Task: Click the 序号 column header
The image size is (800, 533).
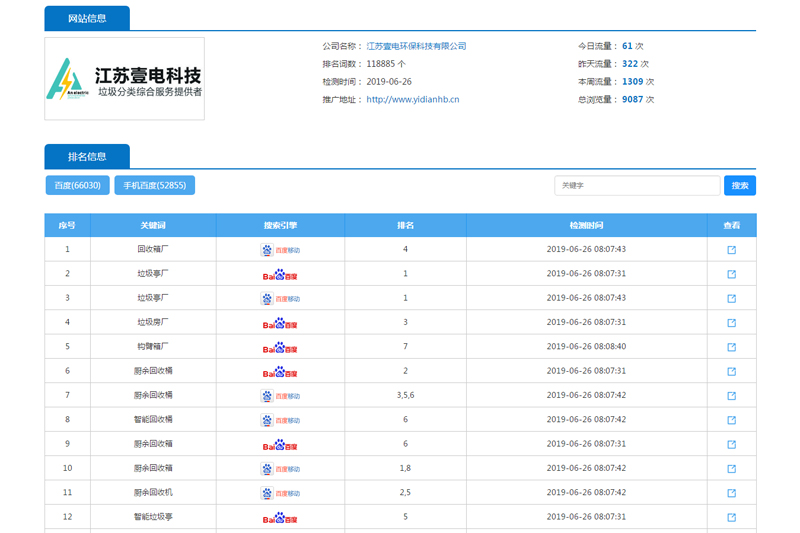Action: [67, 225]
